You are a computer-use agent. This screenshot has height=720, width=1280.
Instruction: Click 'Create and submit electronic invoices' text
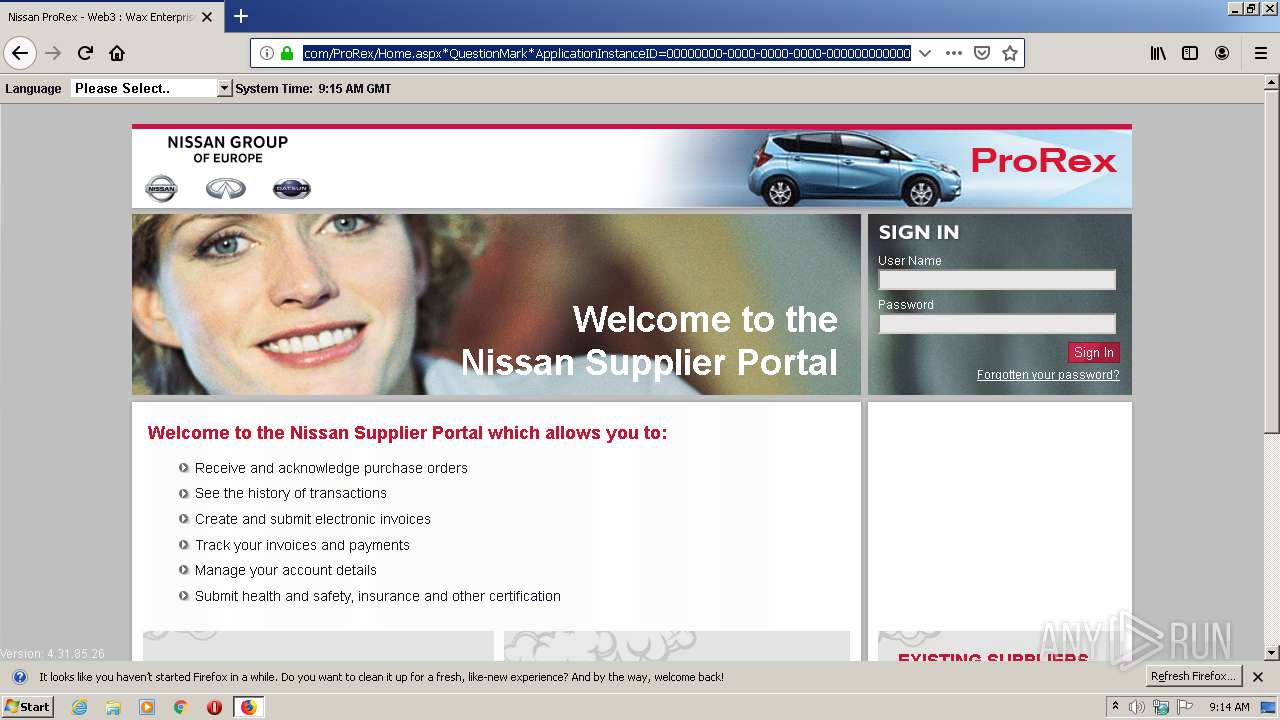click(x=313, y=519)
